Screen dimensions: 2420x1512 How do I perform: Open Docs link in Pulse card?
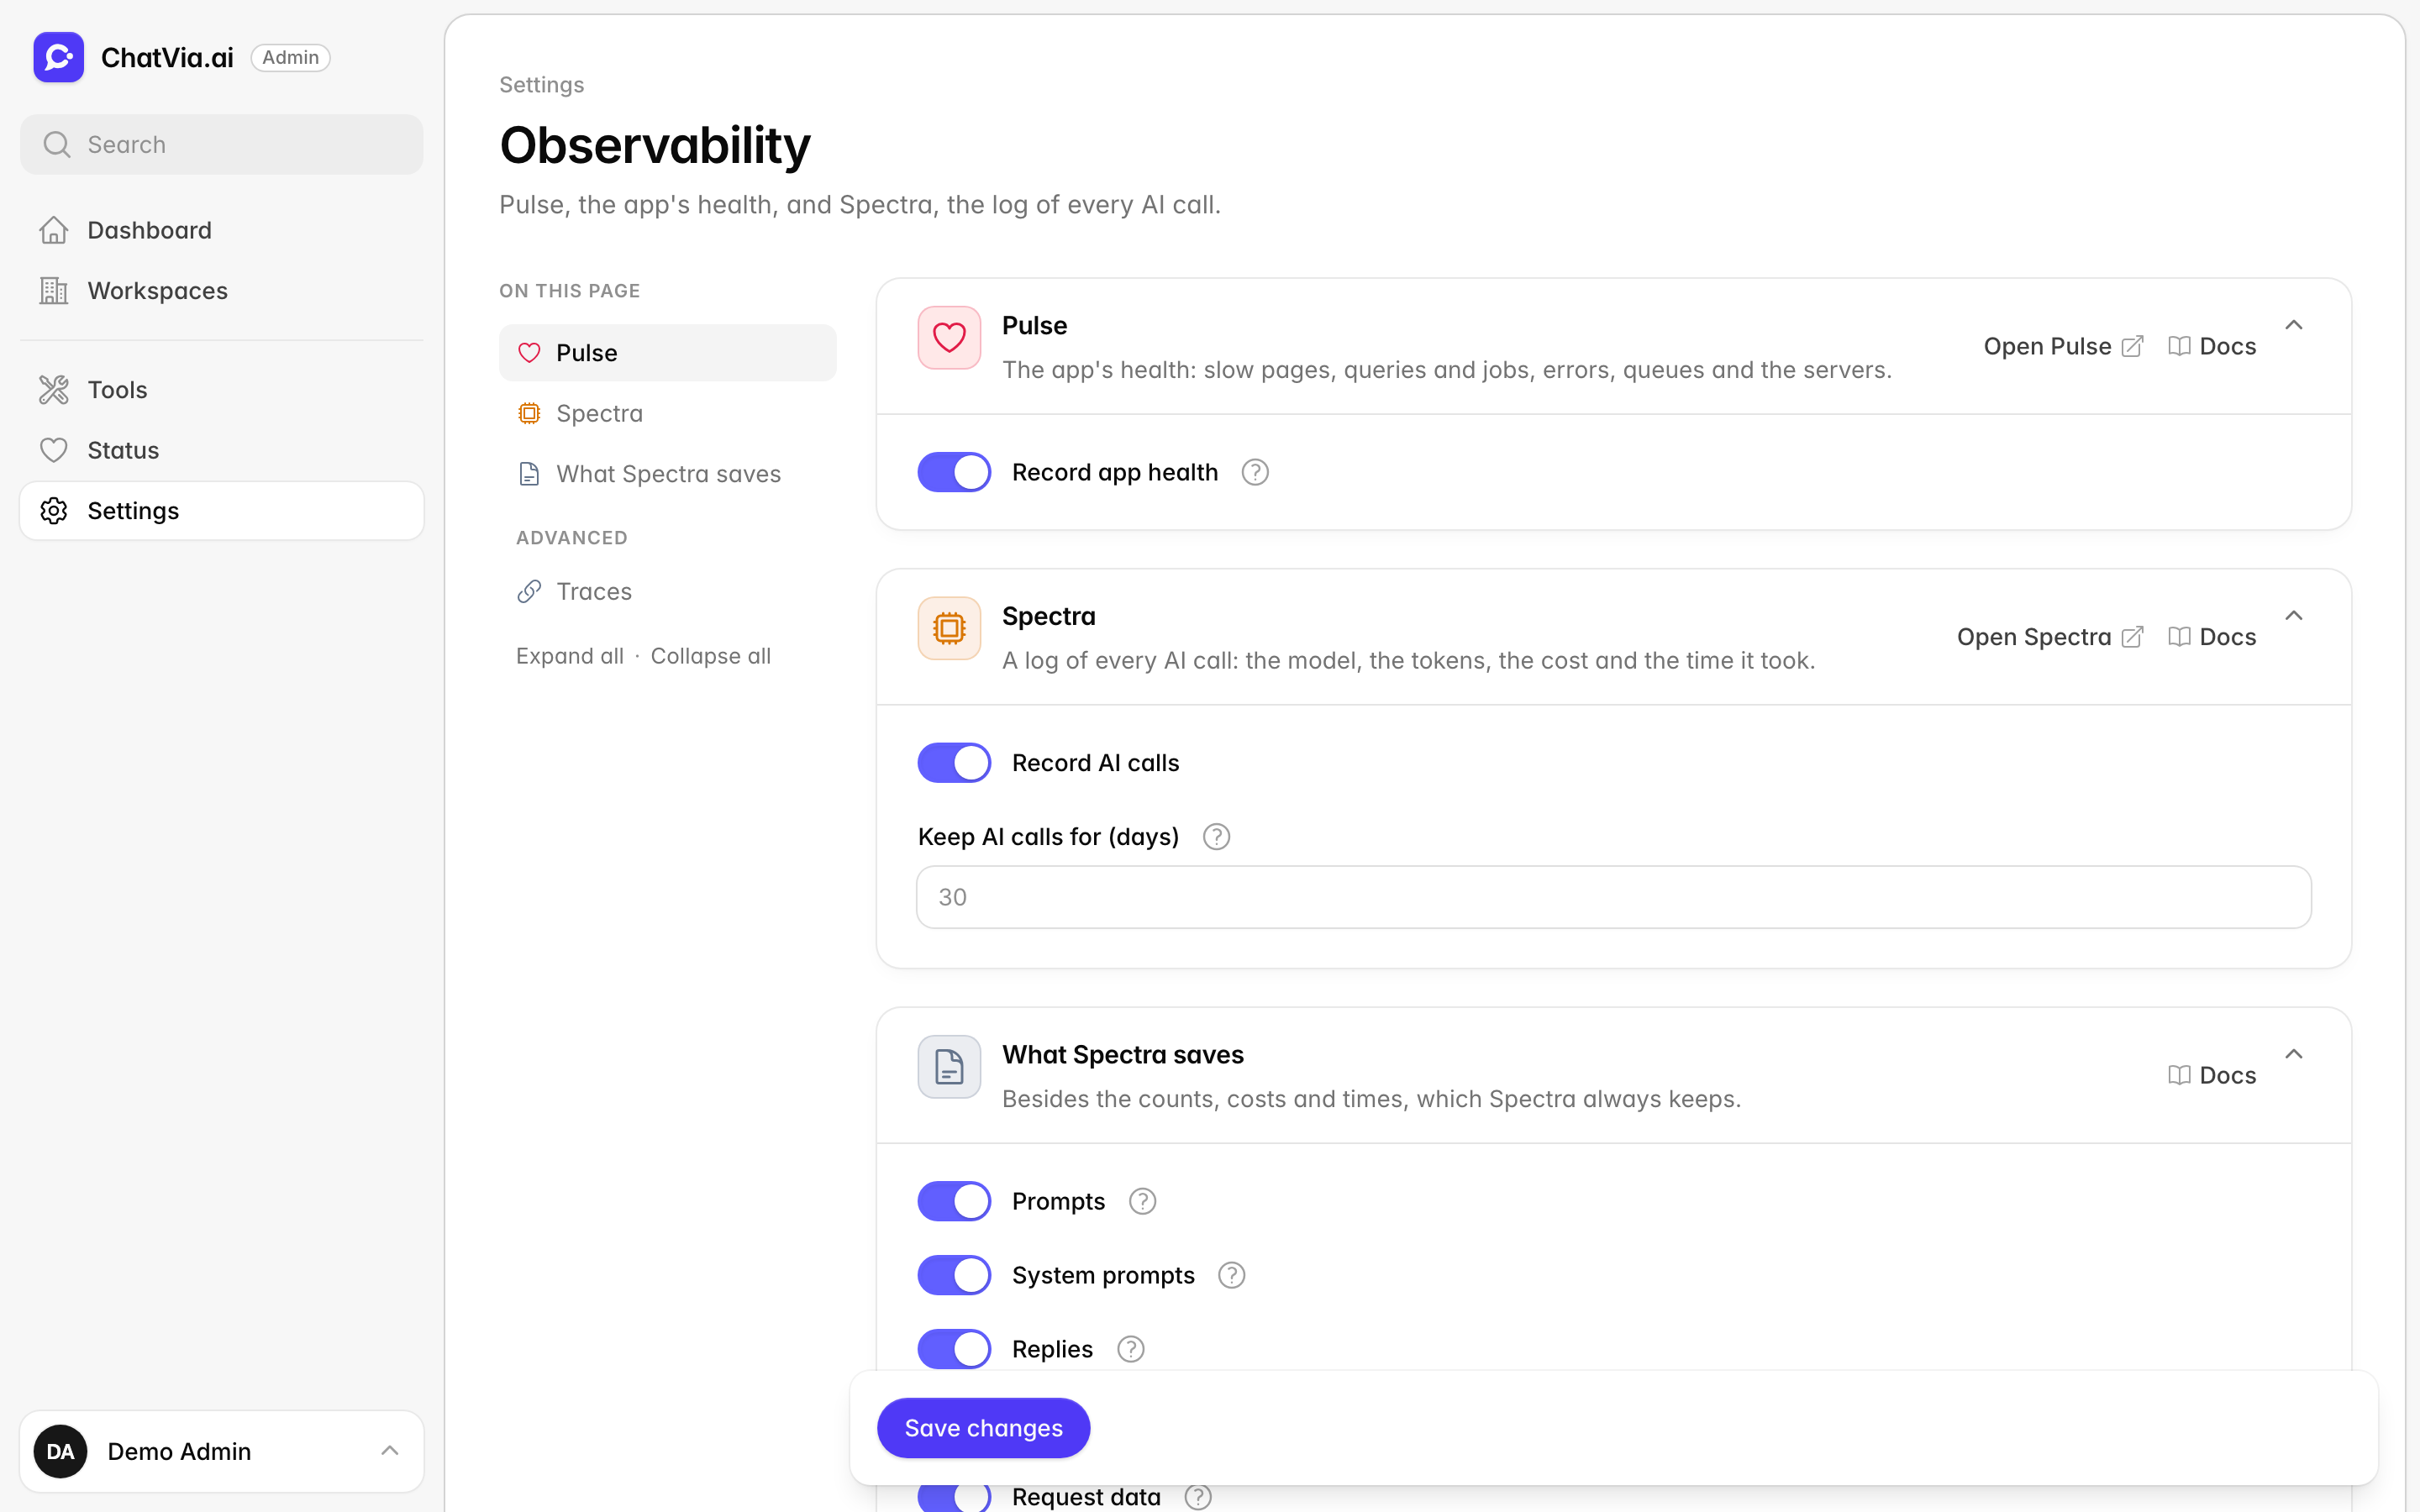[2212, 346]
